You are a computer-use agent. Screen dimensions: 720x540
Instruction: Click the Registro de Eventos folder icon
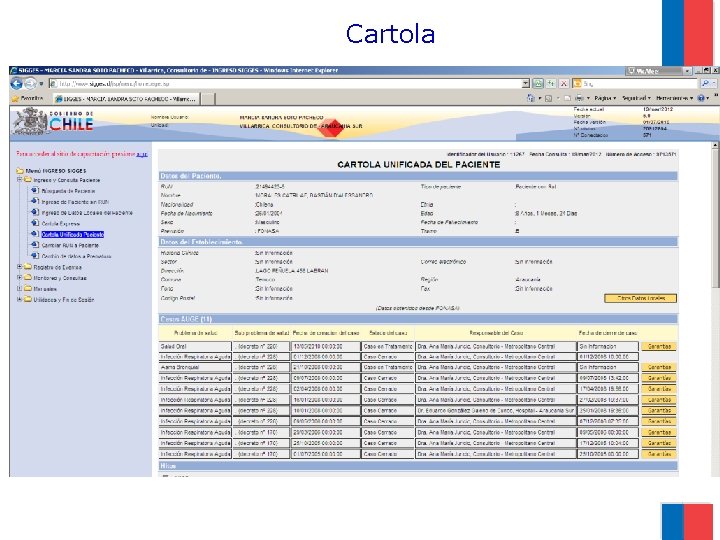click(28, 267)
